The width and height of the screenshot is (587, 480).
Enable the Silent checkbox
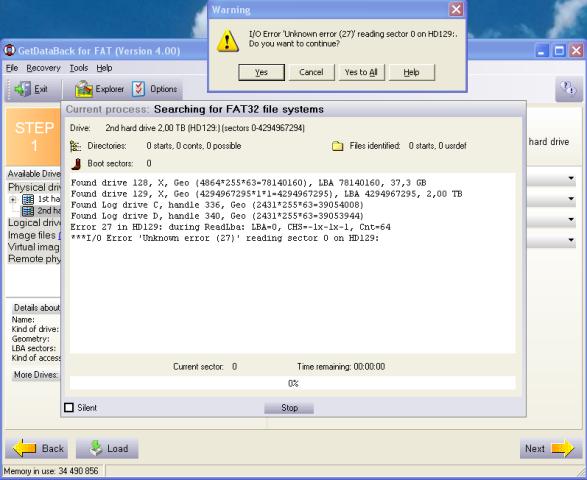coord(69,407)
